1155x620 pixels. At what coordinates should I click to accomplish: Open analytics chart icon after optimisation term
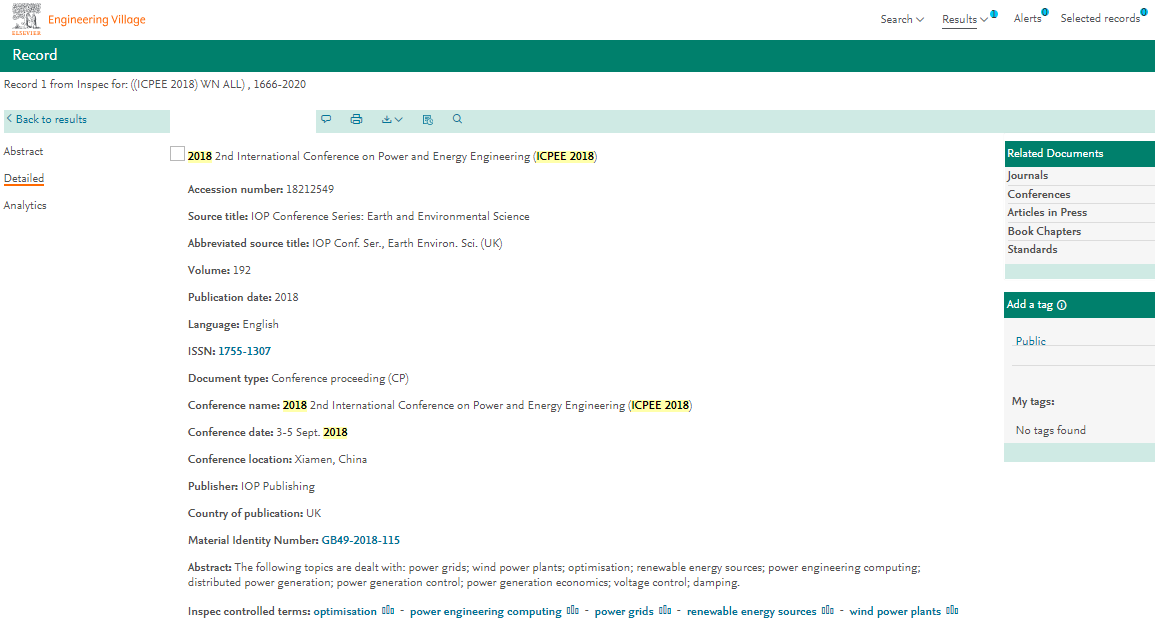[x=388, y=610]
